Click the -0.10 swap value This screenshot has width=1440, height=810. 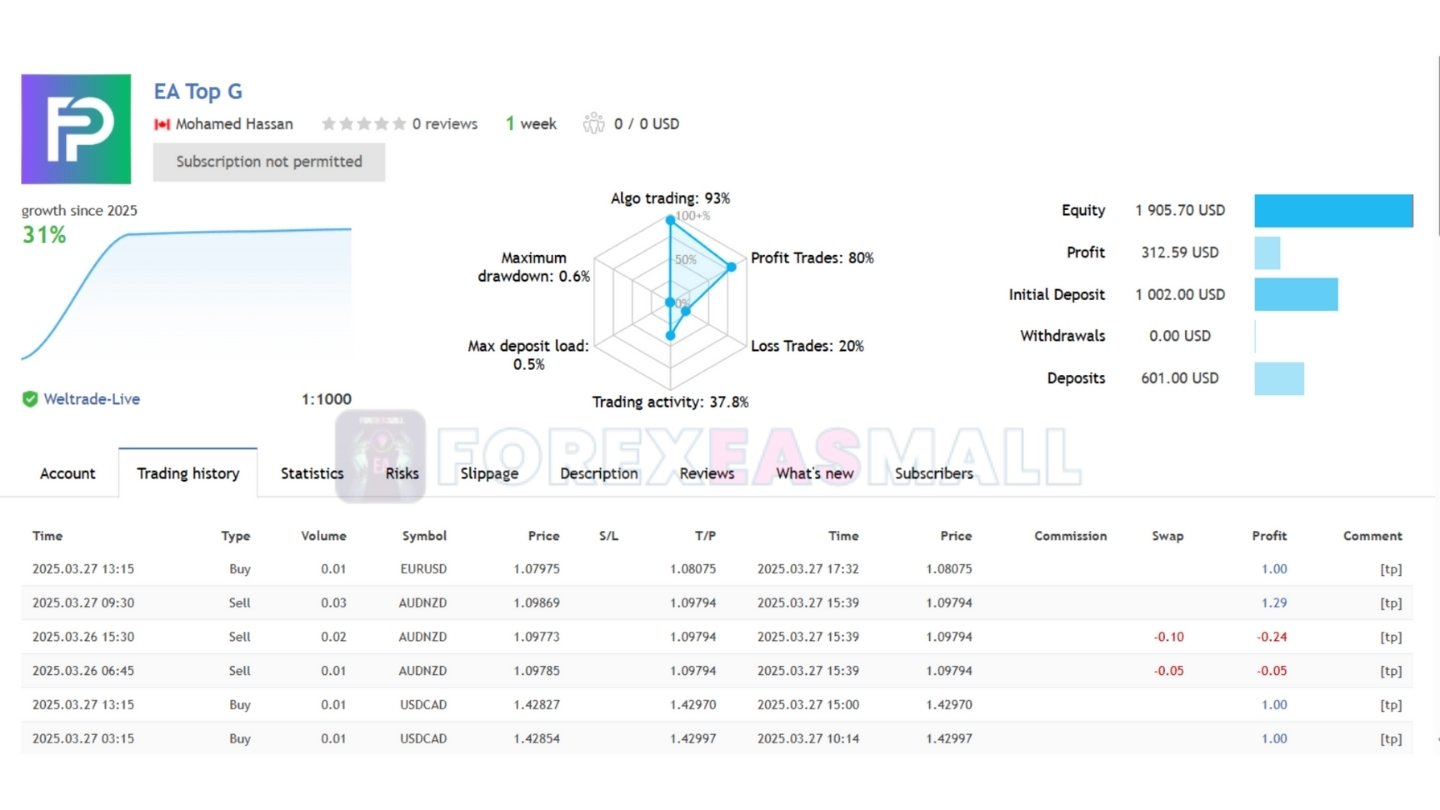pos(1168,637)
